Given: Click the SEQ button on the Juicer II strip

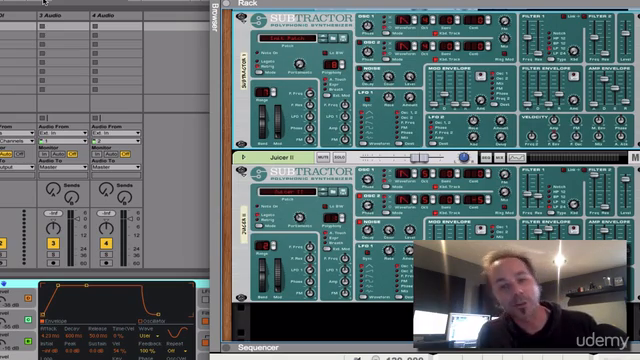Looking at the screenshot, I should (x=486, y=158).
